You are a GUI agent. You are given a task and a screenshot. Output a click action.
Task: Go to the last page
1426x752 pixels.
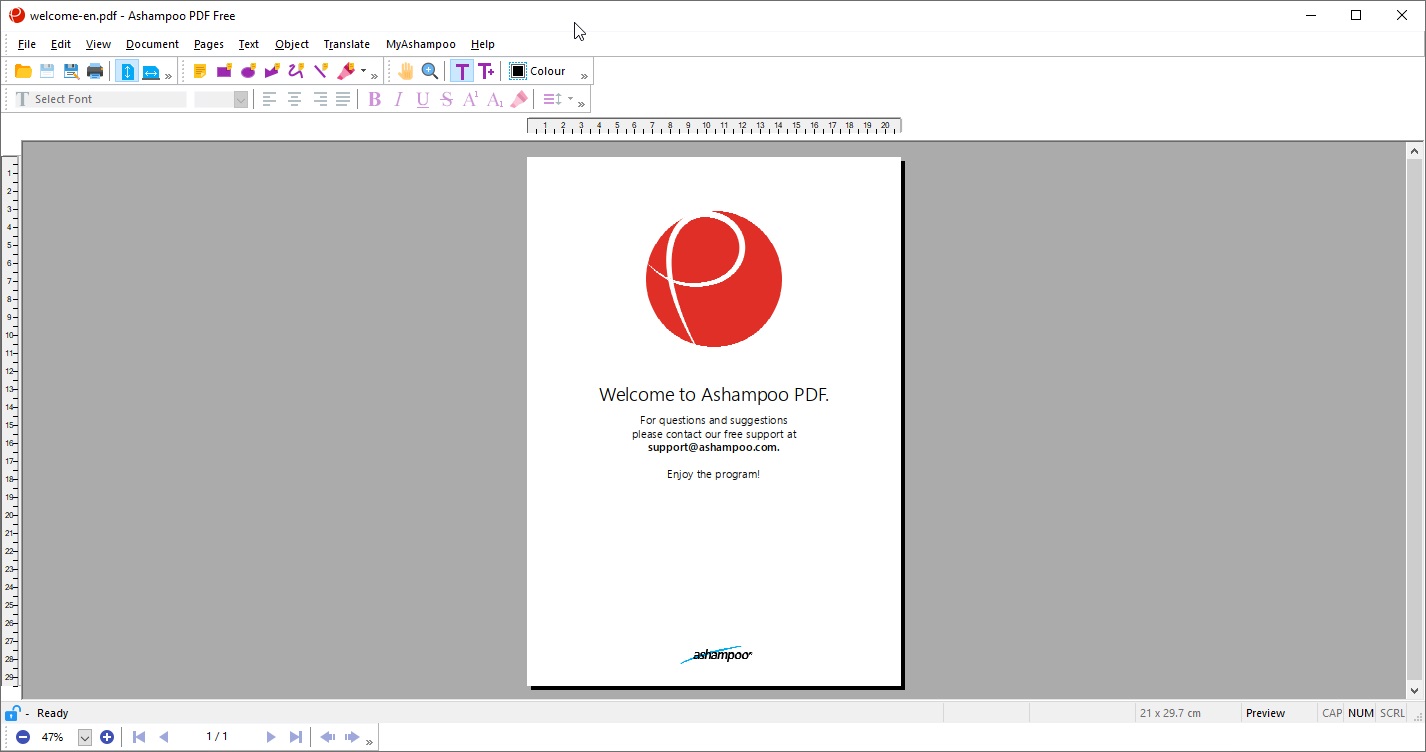295,737
